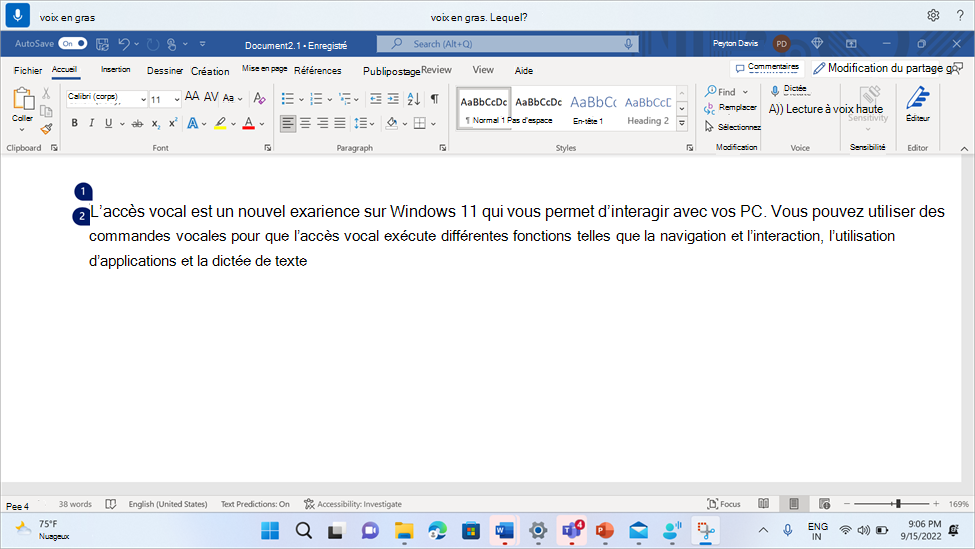Click the Coller paste icon
The height and width of the screenshot is (549, 975).
point(23,99)
